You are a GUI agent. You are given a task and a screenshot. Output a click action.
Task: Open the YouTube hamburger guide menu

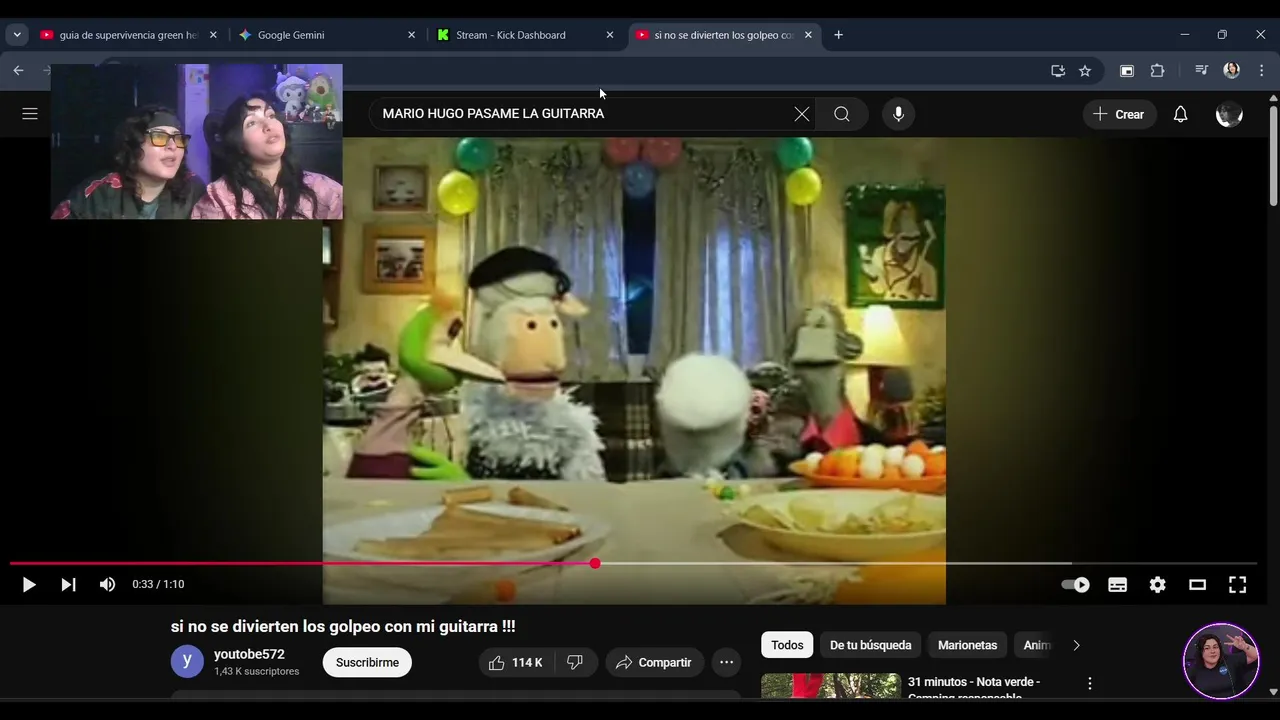[x=30, y=114]
